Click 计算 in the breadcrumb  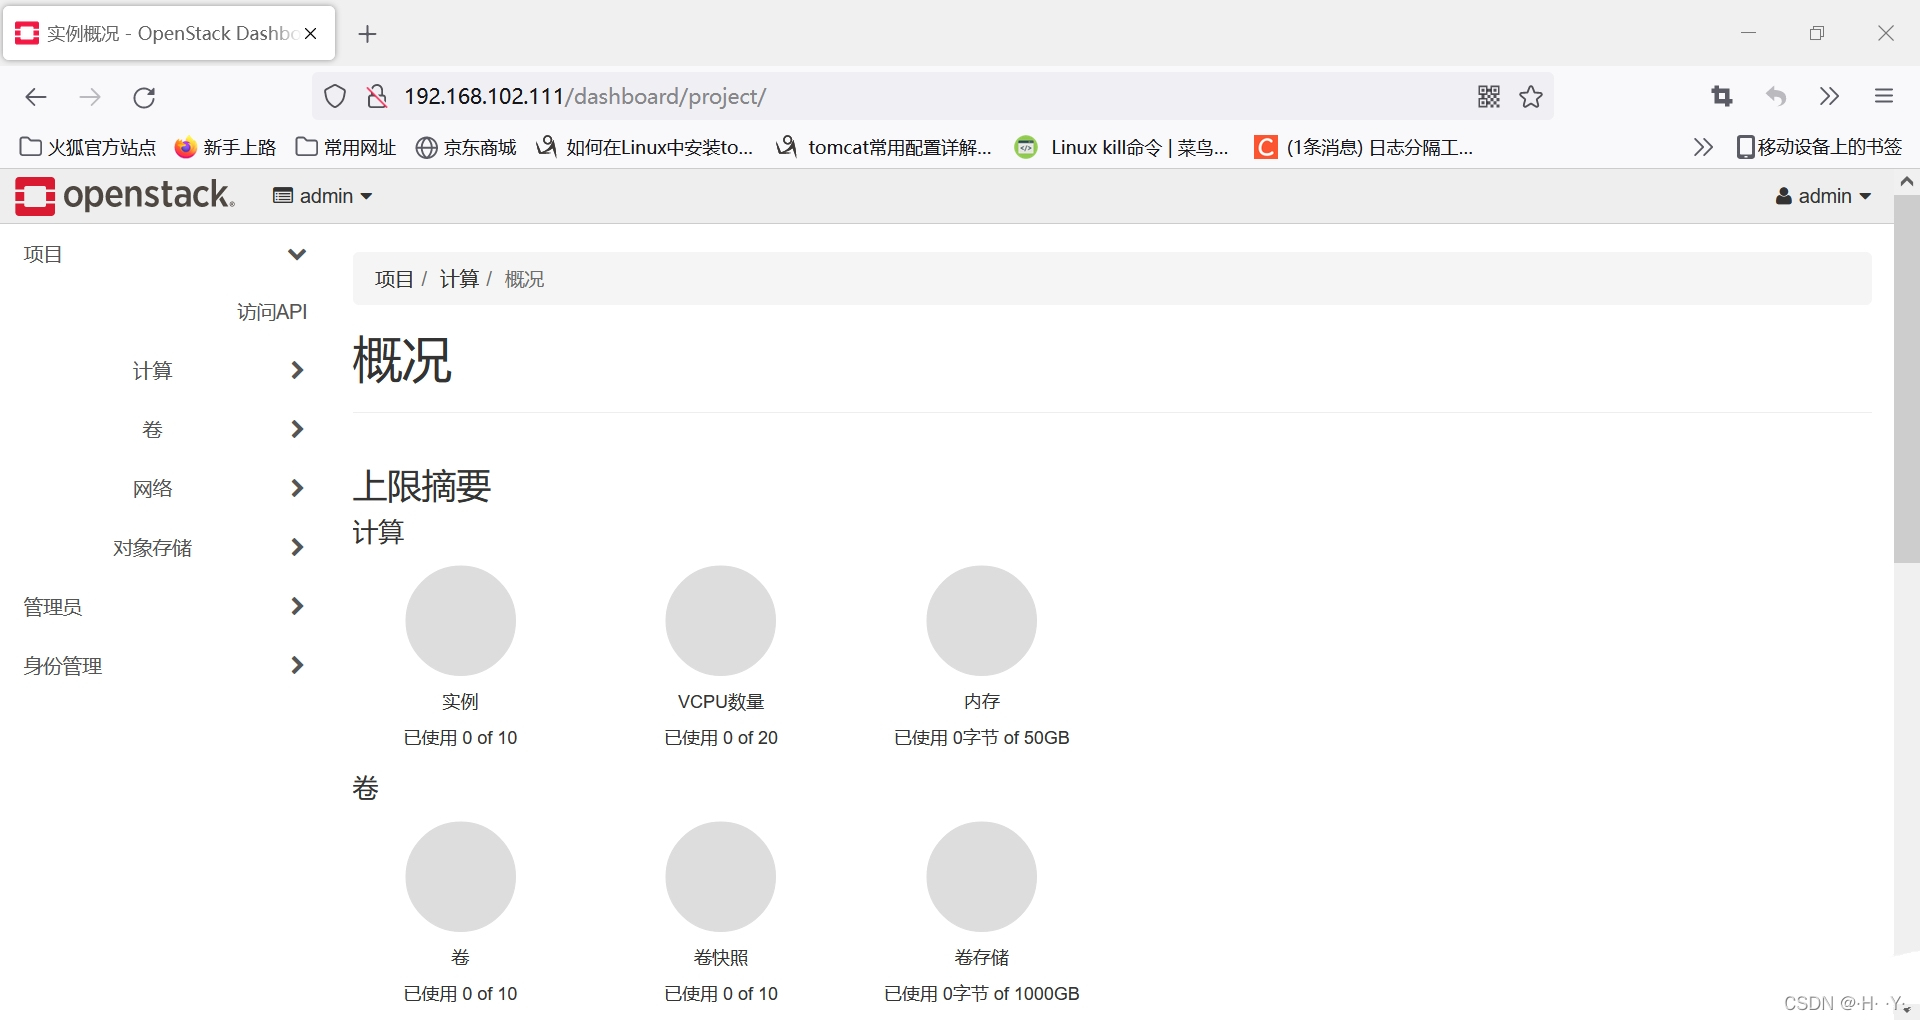point(459,279)
